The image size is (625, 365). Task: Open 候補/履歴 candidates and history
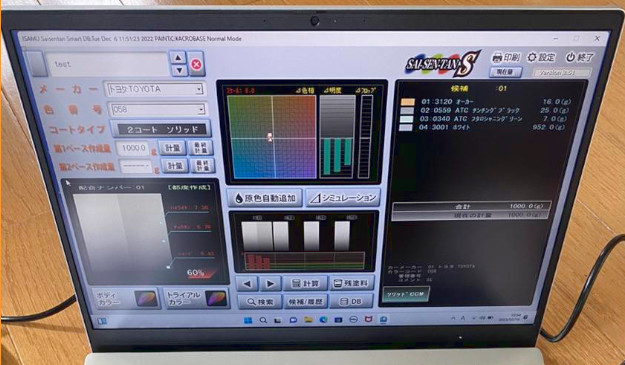(306, 301)
